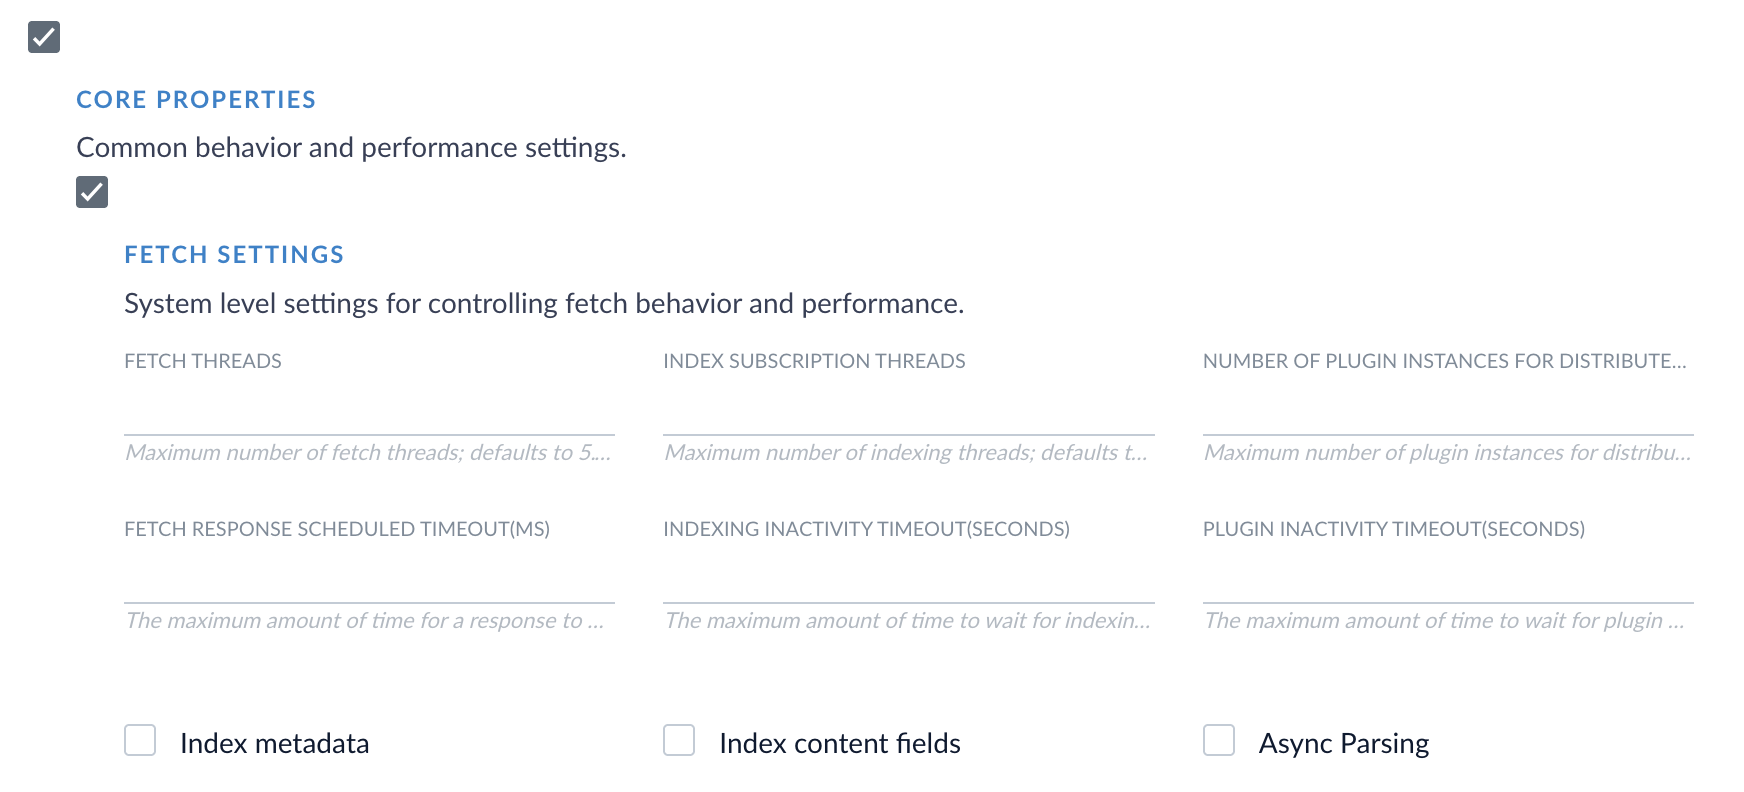Click the Fetch Threads input field
The height and width of the screenshot is (792, 1744).
coord(369,412)
